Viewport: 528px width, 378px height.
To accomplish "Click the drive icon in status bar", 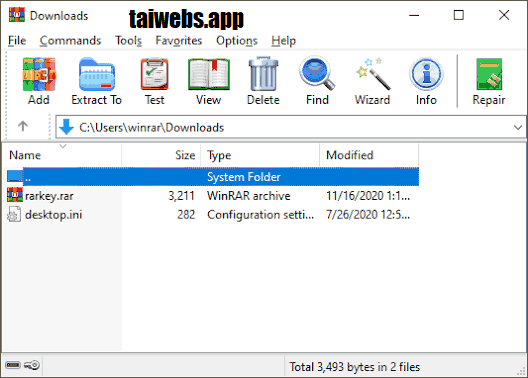I will (13, 365).
